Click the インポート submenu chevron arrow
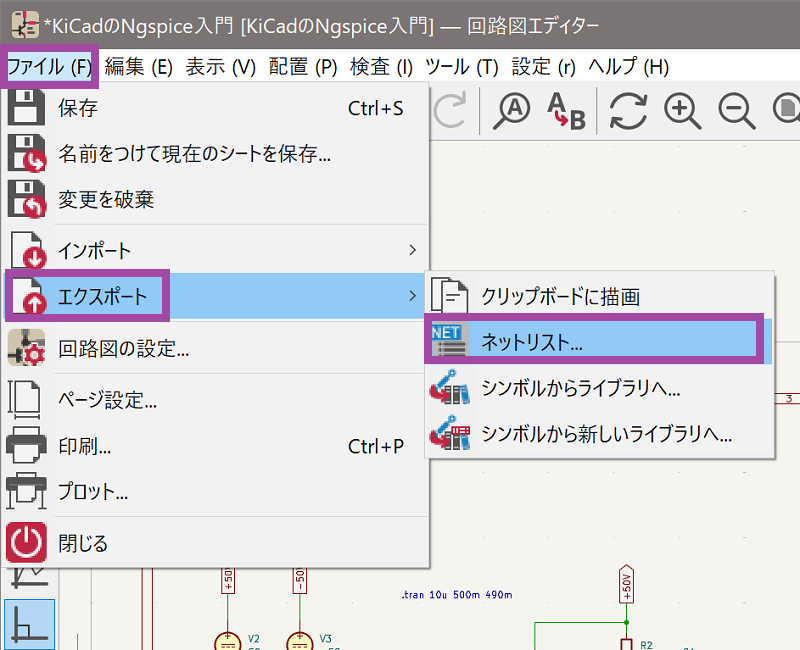The height and width of the screenshot is (650, 800). tap(412, 250)
